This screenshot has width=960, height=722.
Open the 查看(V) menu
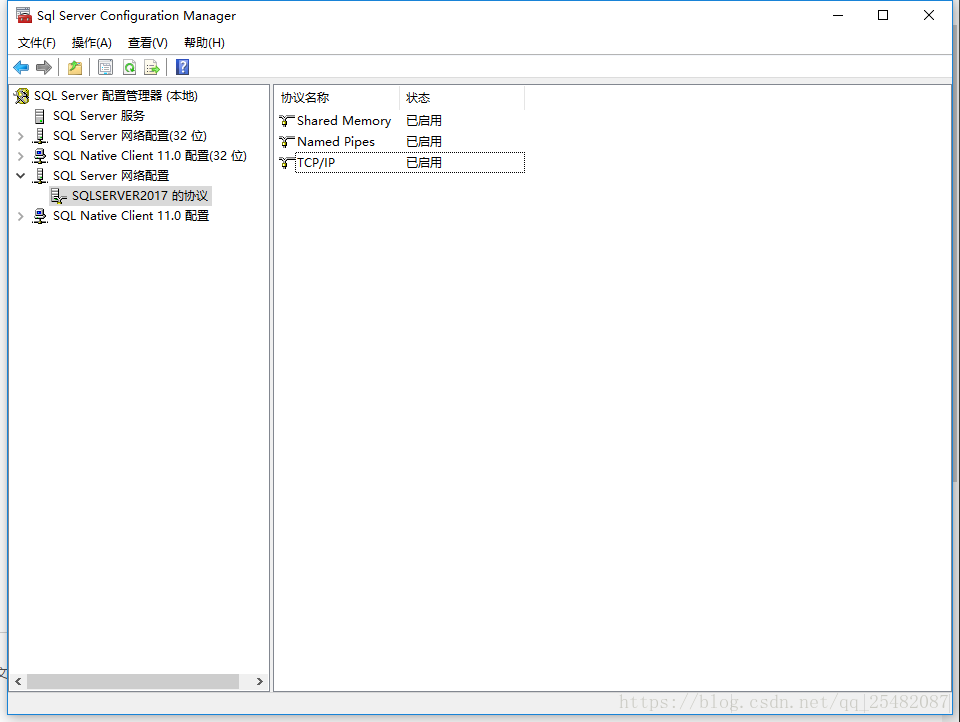[148, 43]
